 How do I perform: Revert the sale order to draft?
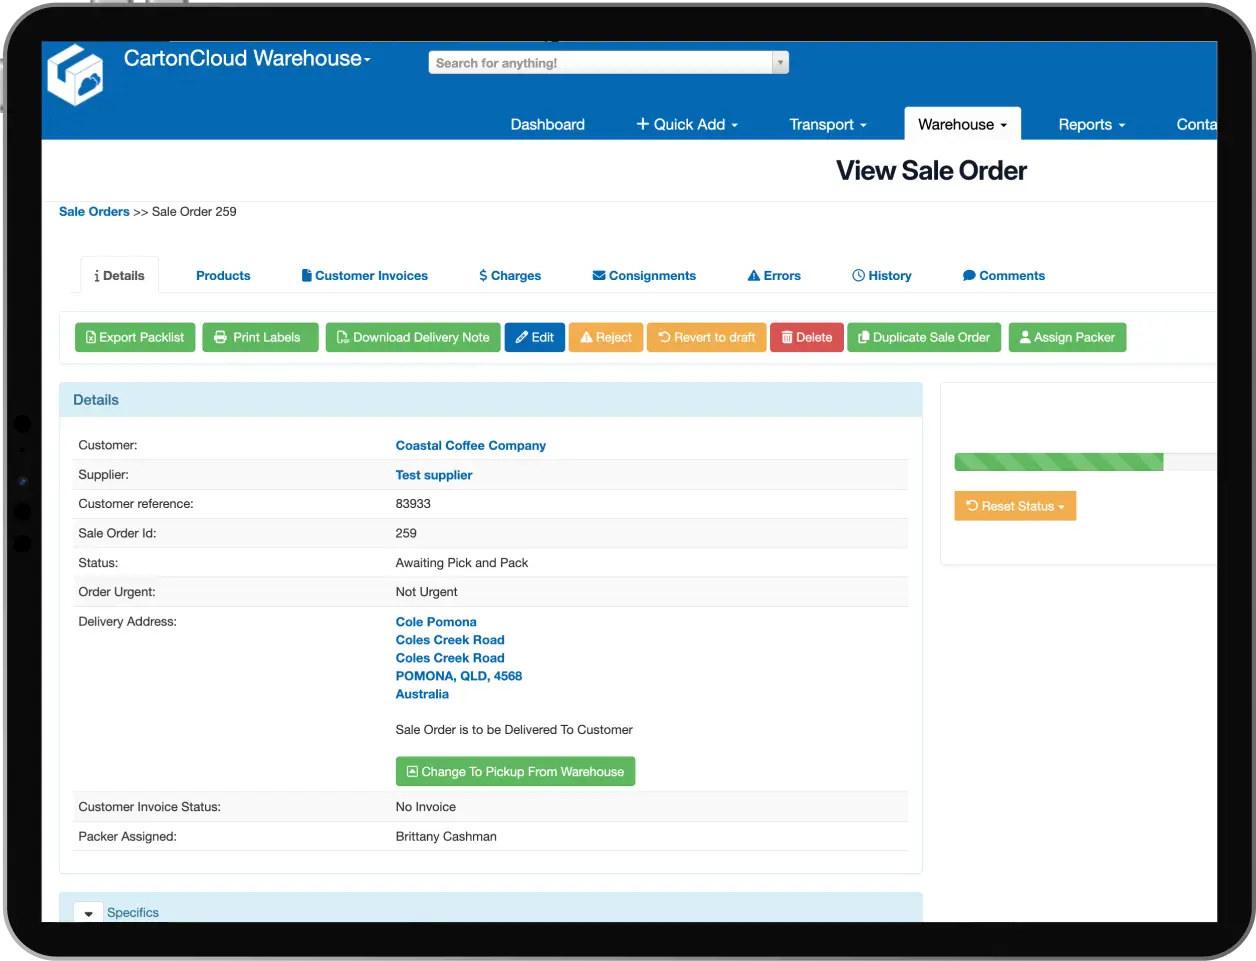[x=706, y=337]
